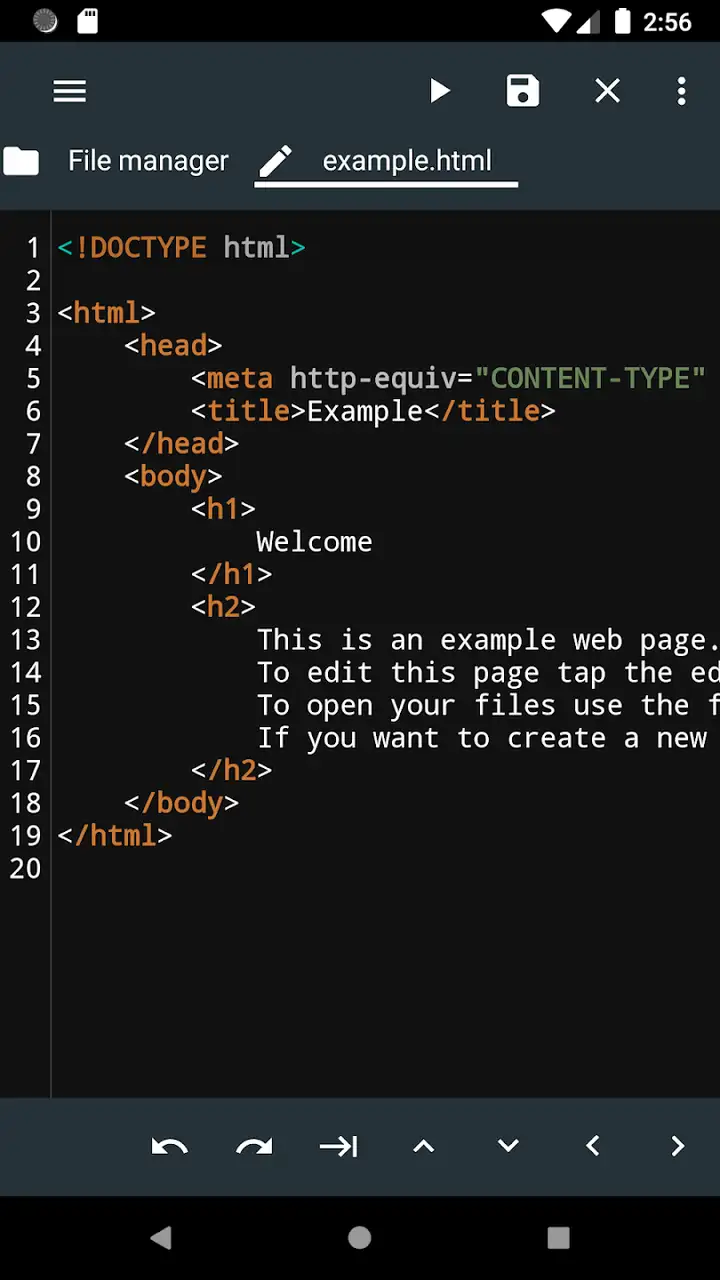Viewport: 720px width, 1280px height.
Task: Tap the 2:56 clock in the status bar
Action: [668, 21]
